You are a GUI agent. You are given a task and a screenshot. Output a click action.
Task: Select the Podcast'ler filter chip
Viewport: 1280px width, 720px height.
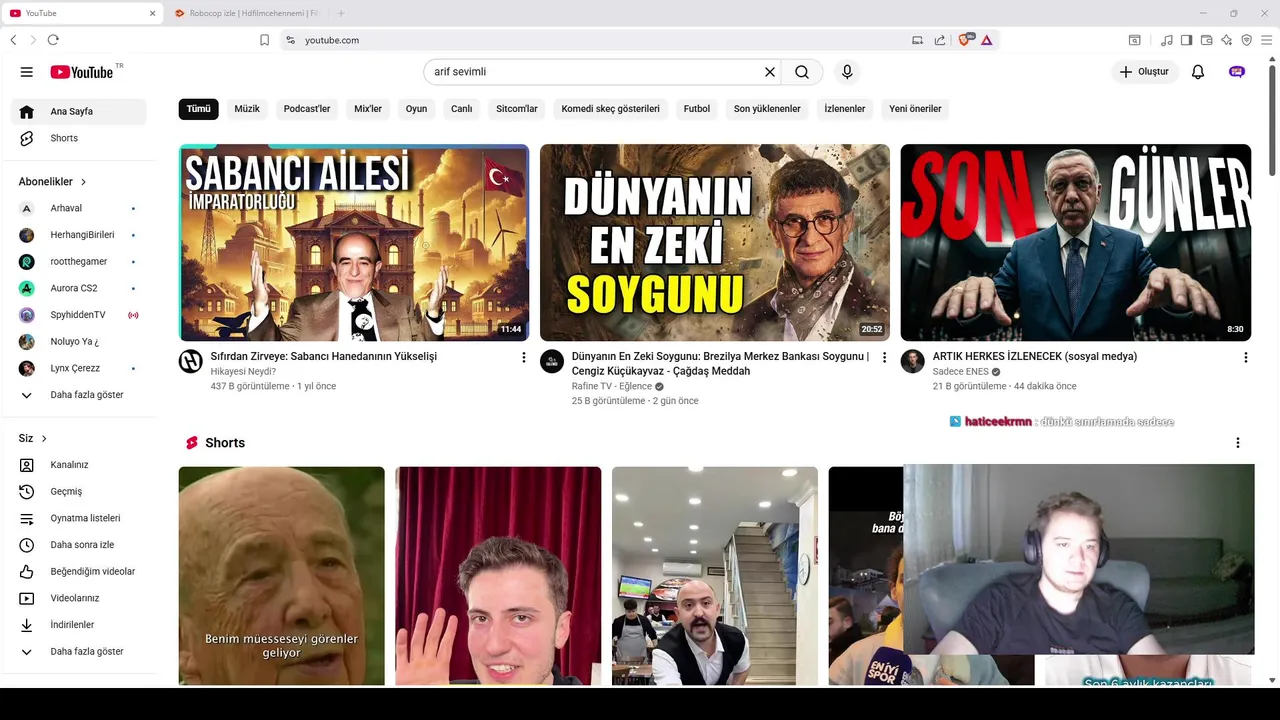pyautogui.click(x=307, y=109)
